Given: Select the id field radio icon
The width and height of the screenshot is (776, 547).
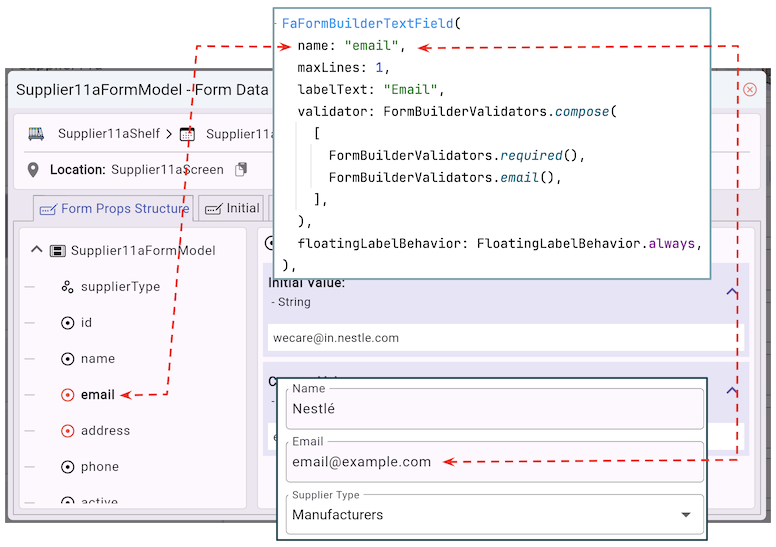Looking at the screenshot, I should pos(67,323).
